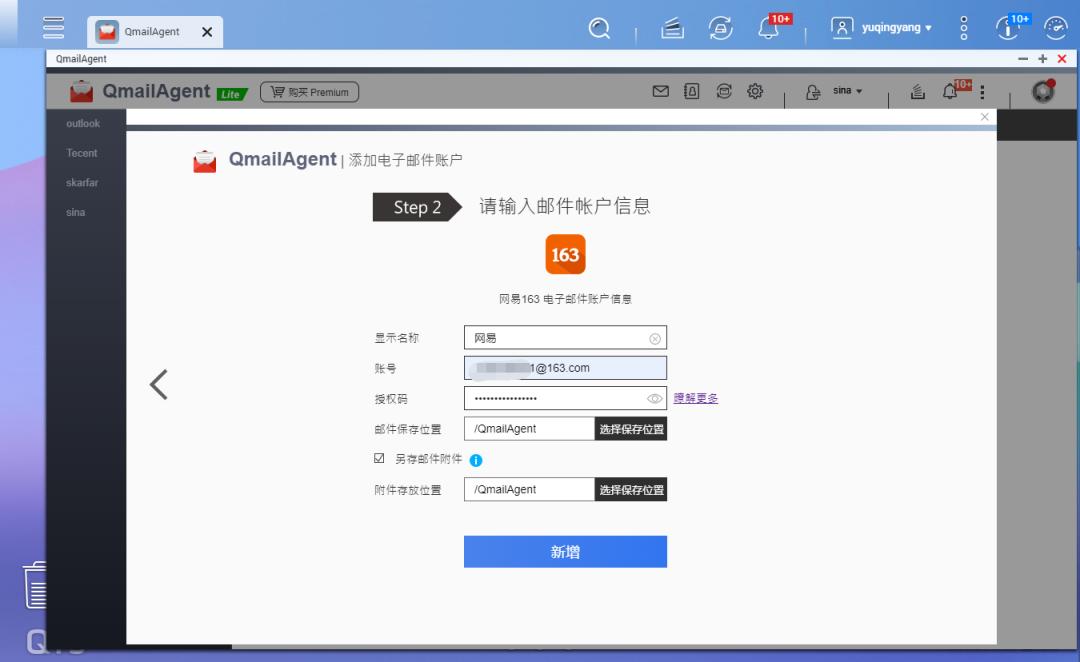Viewport: 1080px width, 662px height.
Task: Uncheck the 另存邮件附件 checkbox
Action: (x=379, y=459)
